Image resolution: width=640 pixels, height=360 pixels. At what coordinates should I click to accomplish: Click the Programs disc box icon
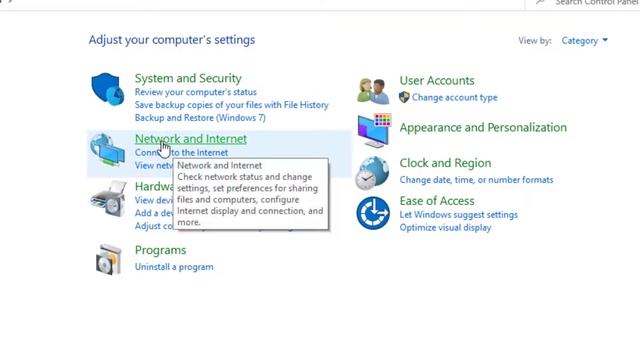coord(109,259)
